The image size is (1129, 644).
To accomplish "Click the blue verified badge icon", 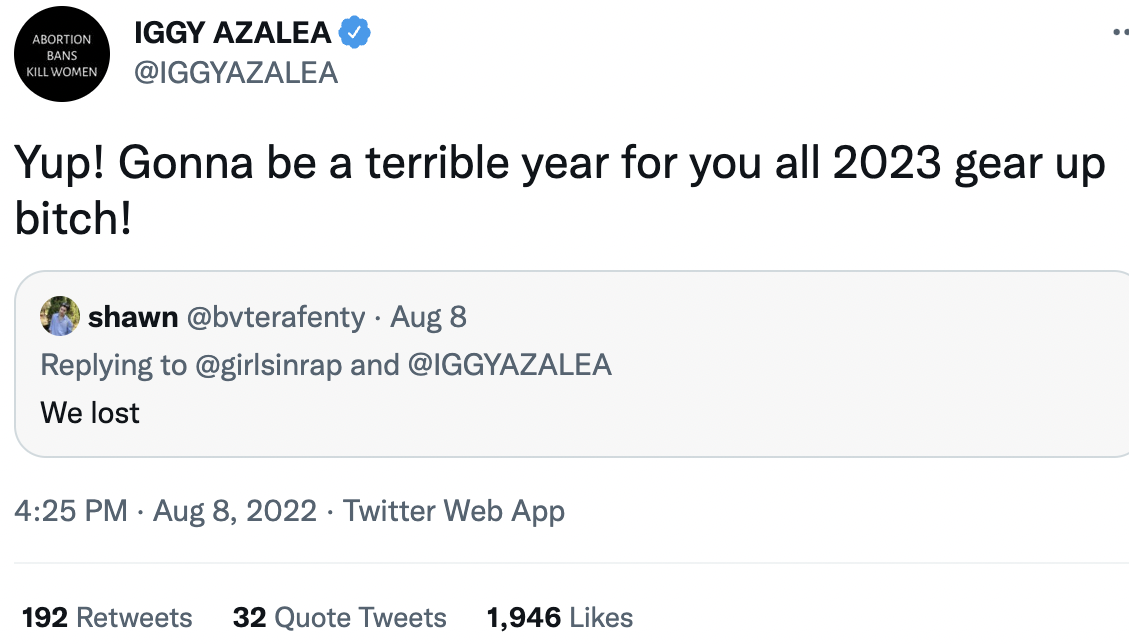I will click(354, 32).
